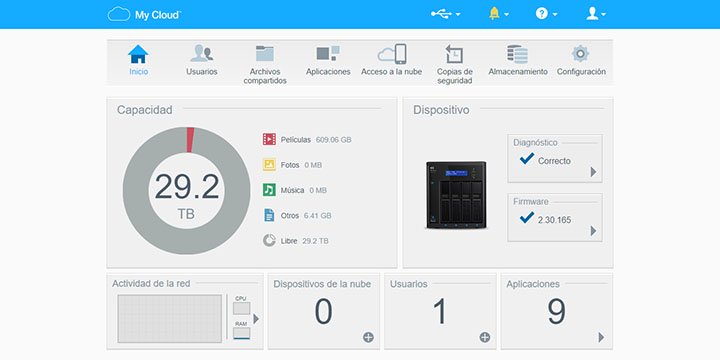Expand the Aplicaciones details arrow
The width and height of the screenshot is (720, 360).
pos(601,338)
